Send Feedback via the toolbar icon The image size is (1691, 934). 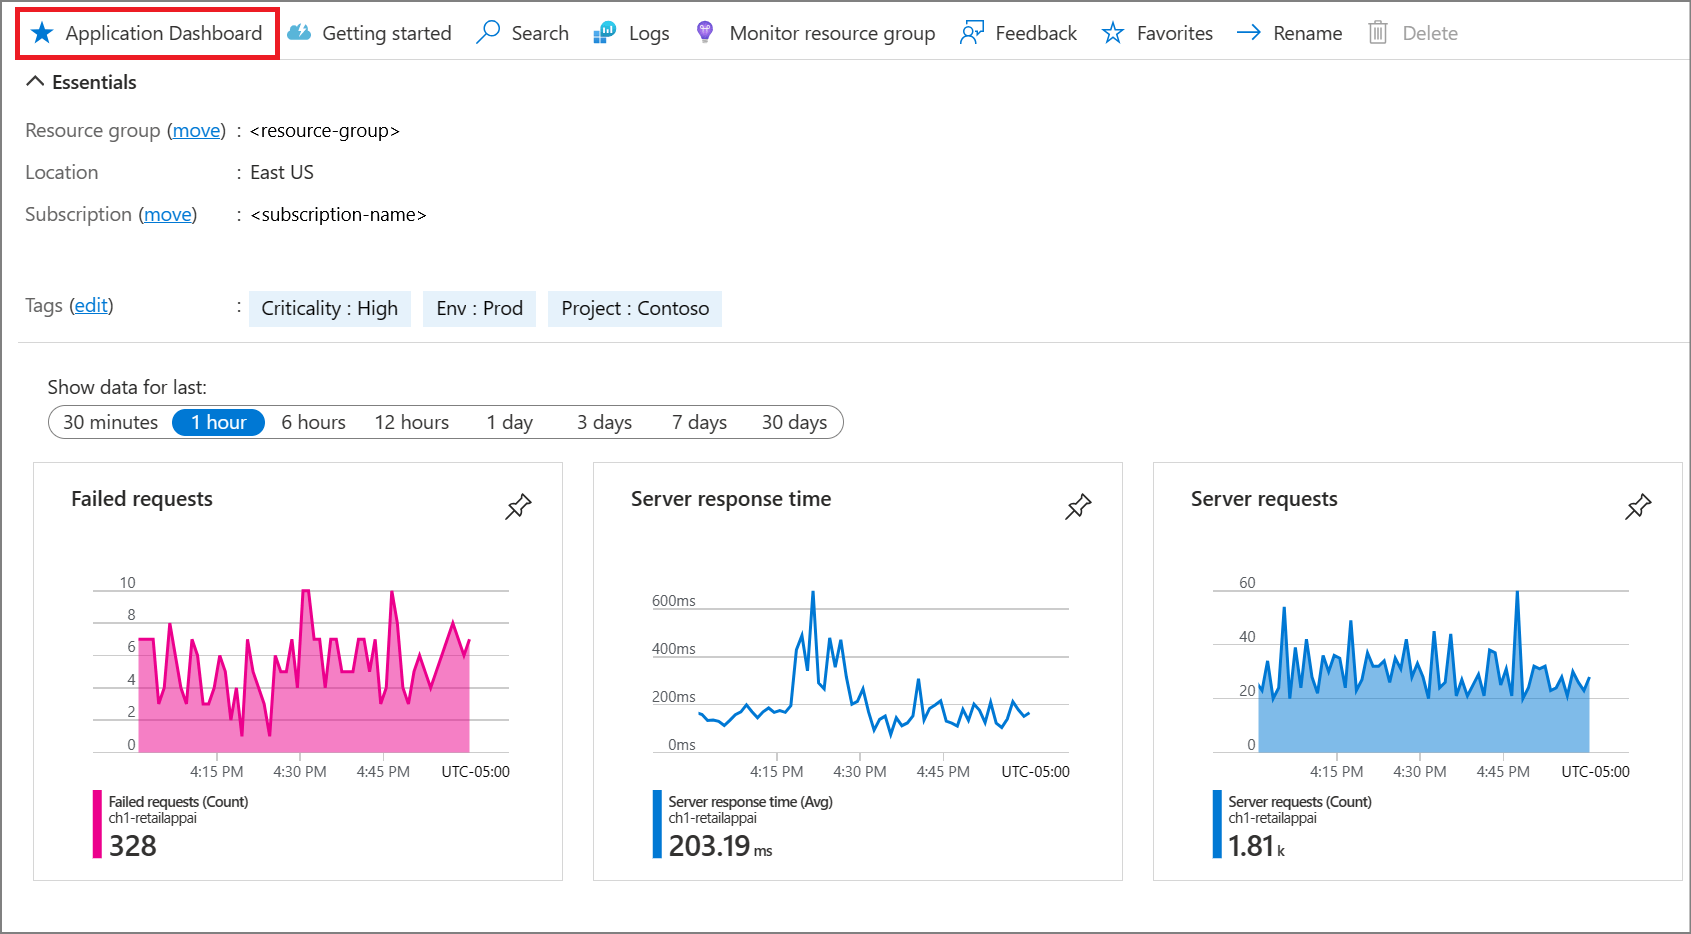[x=1017, y=32]
